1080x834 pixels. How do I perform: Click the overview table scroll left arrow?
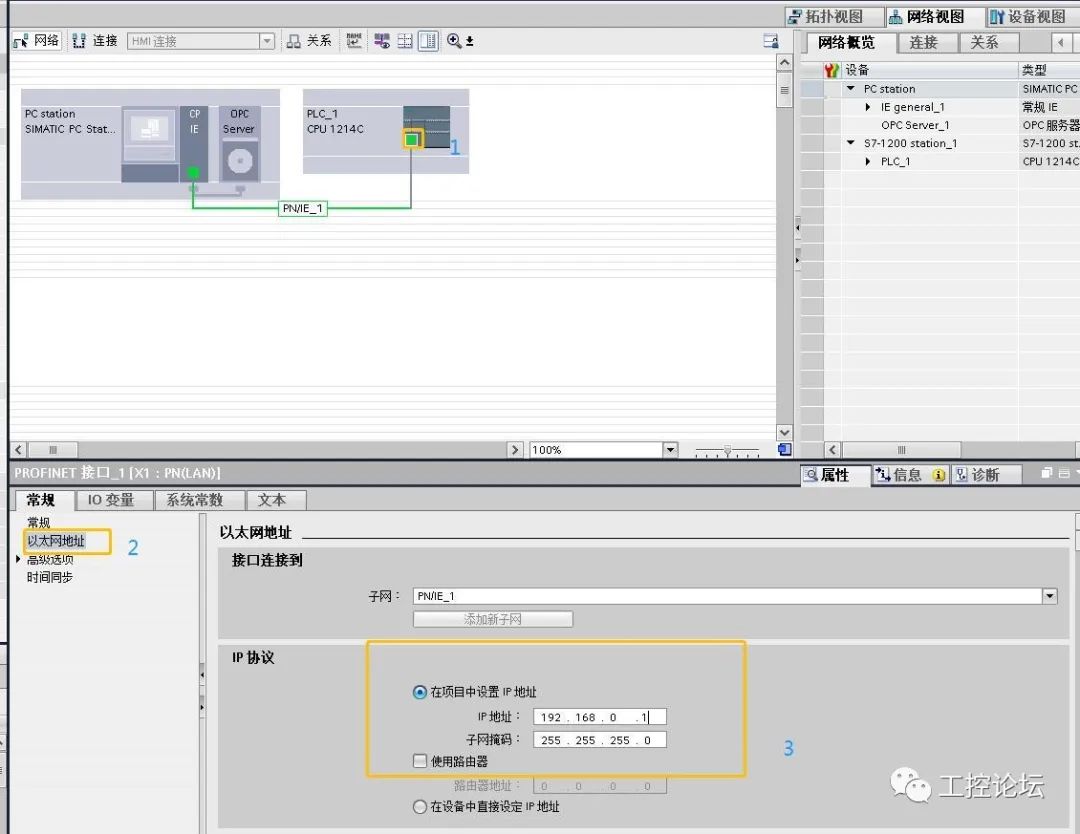(x=832, y=450)
